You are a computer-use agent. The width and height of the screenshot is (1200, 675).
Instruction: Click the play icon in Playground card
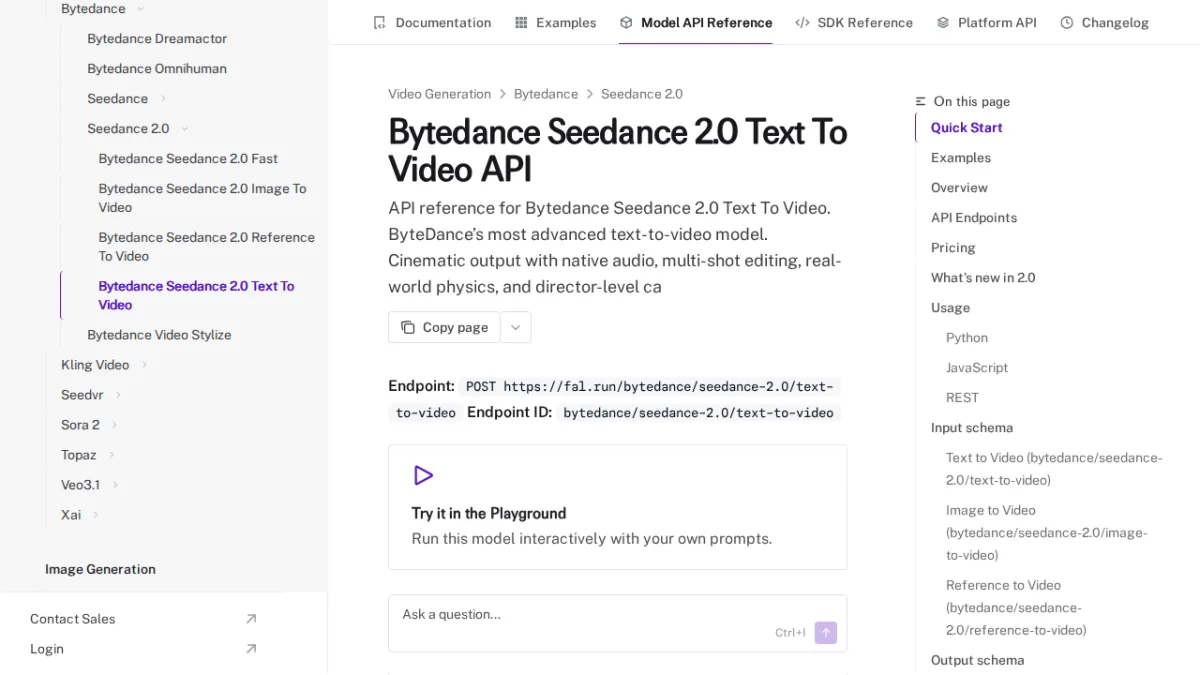click(x=423, y=475)
